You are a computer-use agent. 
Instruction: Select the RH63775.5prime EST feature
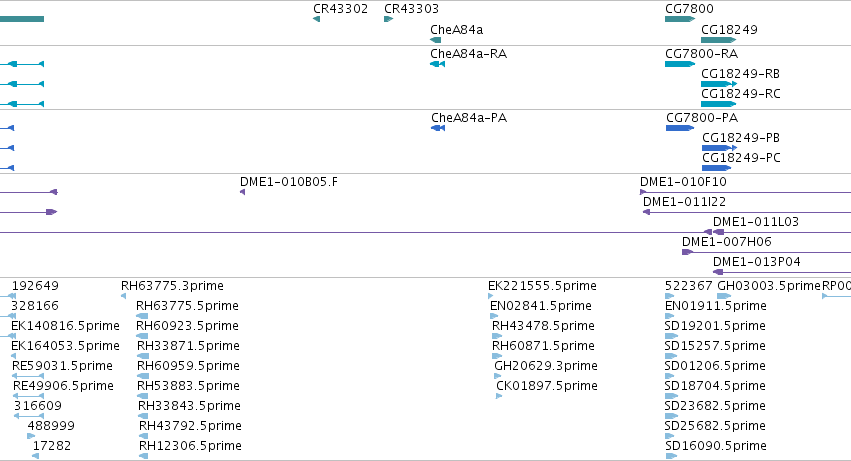[x=142, y=316]
